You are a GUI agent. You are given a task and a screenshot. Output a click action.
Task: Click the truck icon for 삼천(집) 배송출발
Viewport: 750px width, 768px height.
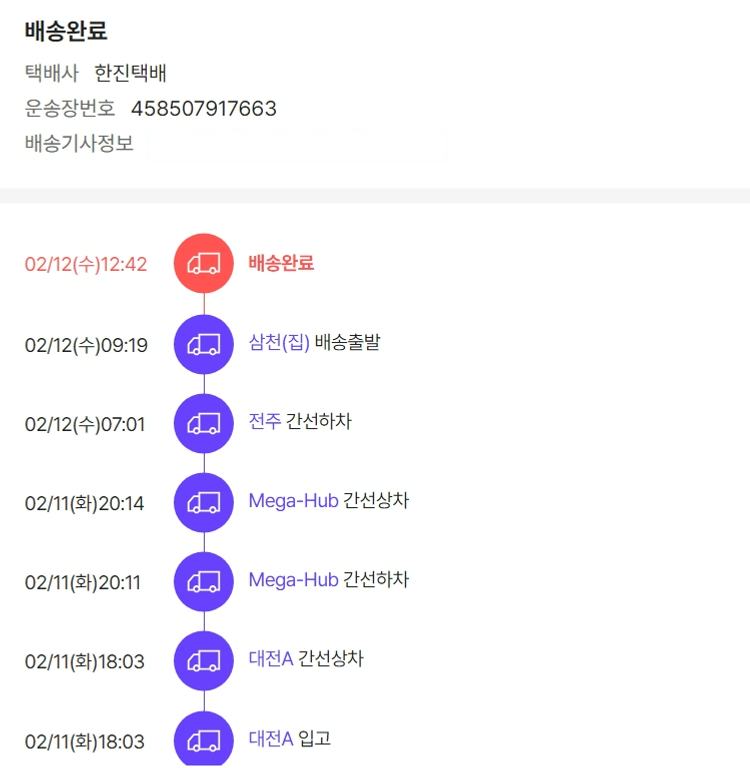tap(204, 344)
